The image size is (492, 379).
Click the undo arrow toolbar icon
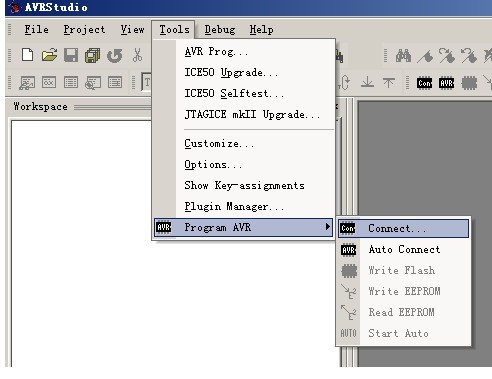point(115,56)
